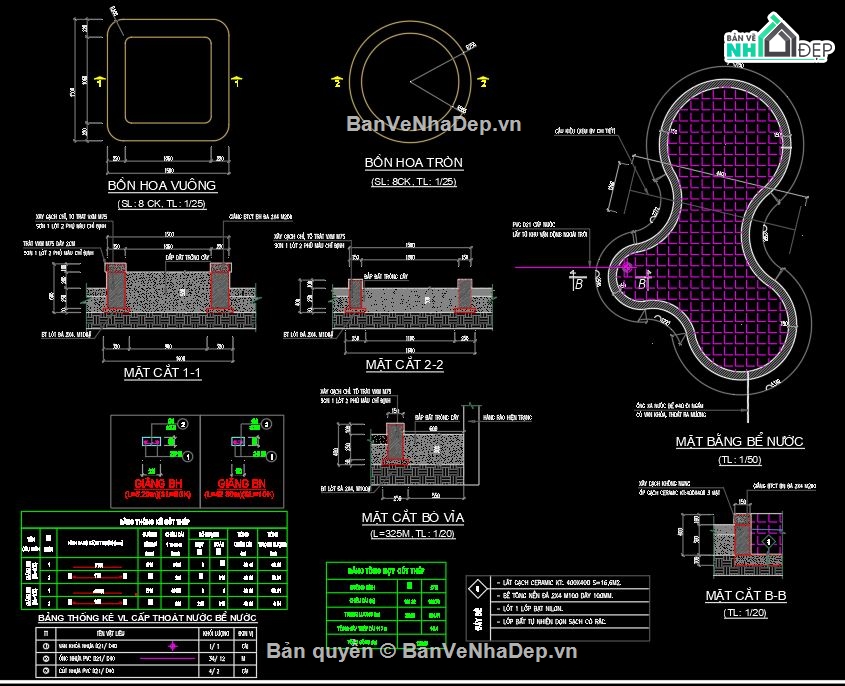The height and width of the screenshot is (686, 845).
Task: Click the yellow section marker 1 right of square
Action: click(x=235, y=78)
